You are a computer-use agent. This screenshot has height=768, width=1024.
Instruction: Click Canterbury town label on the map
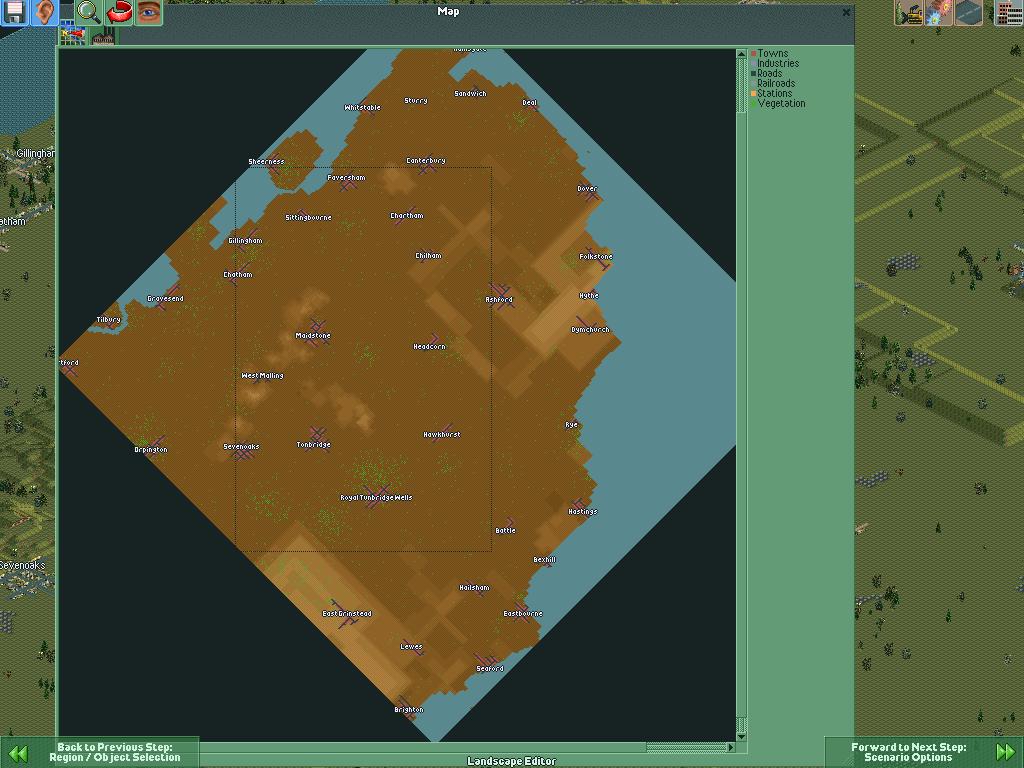tap(426, 161)
